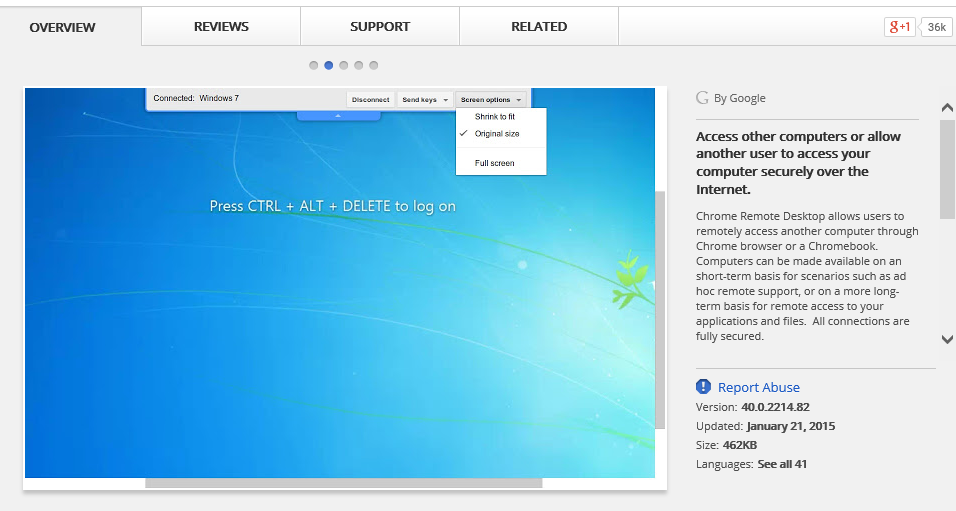This screenshot has height=511, width=956.
Task: Click the screenshot's vertical scrollbar
Action: [660, 310]
